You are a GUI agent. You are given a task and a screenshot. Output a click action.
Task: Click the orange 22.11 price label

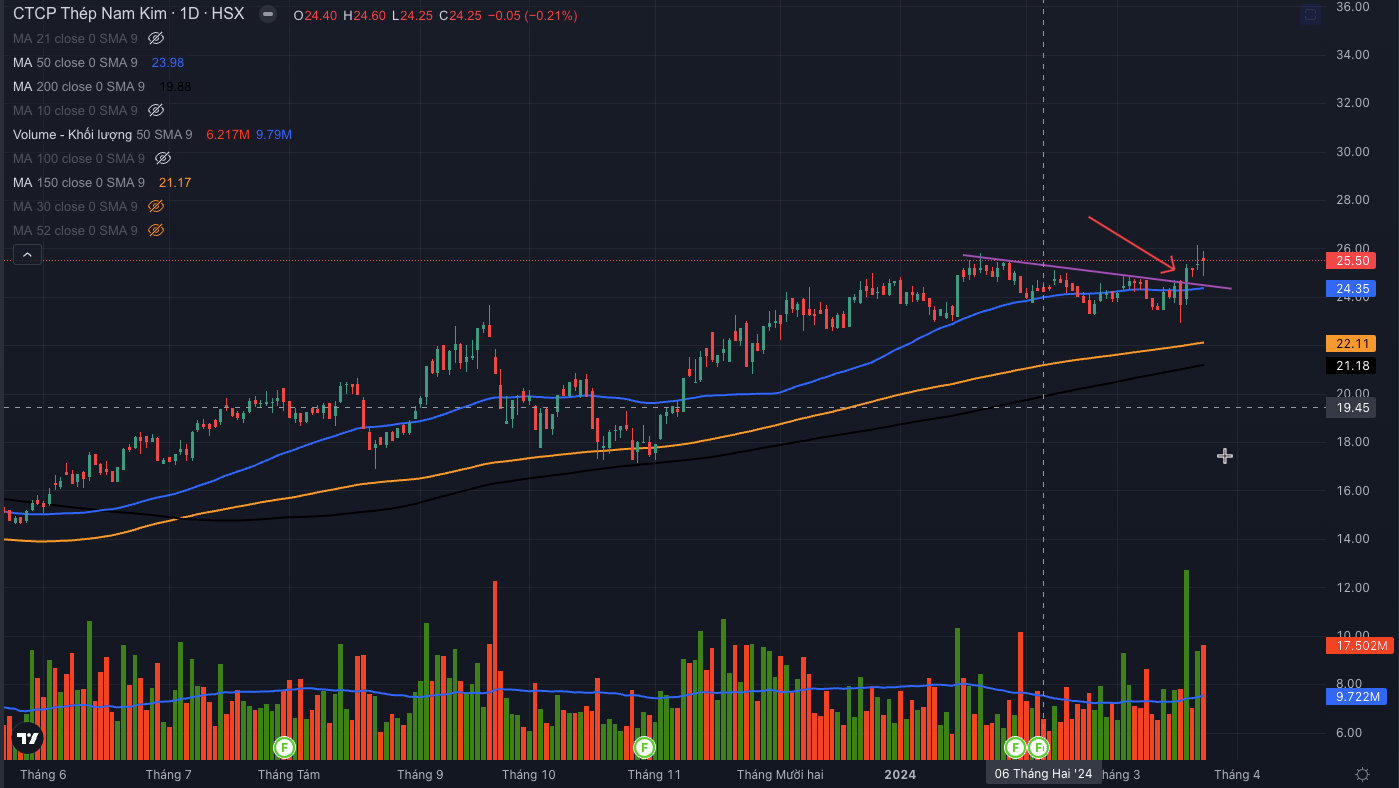click(1350, 343)
